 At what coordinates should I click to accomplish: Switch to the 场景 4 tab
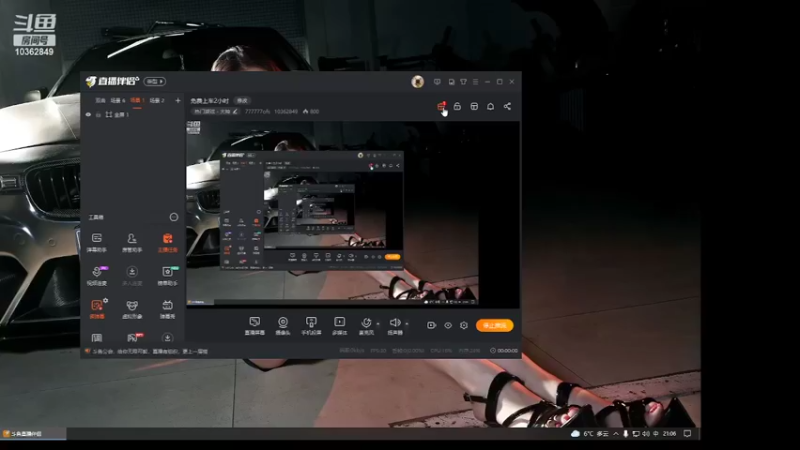(x=118, y=101)
